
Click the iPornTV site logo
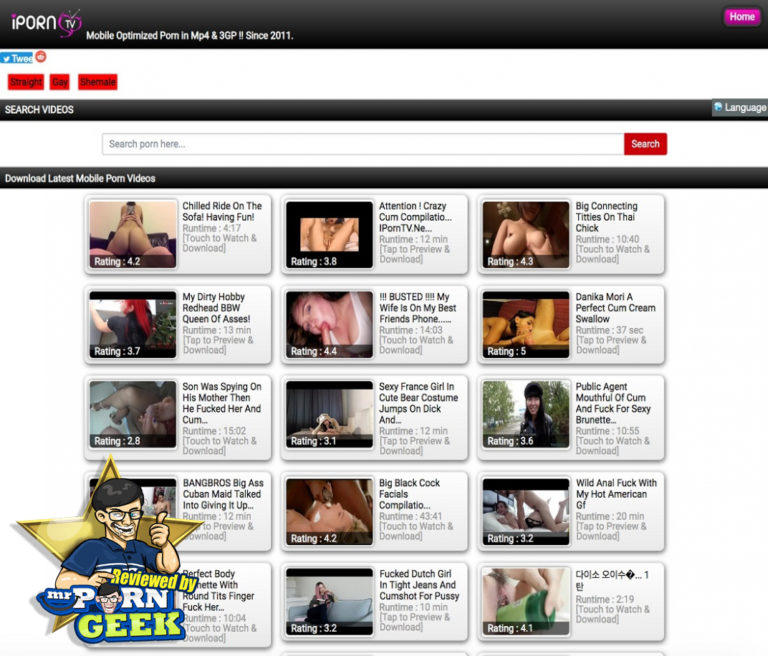45,22
